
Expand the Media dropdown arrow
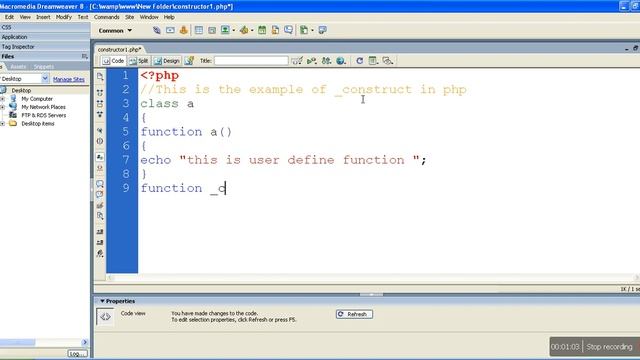pyautogui.click(x=252, y=30)
